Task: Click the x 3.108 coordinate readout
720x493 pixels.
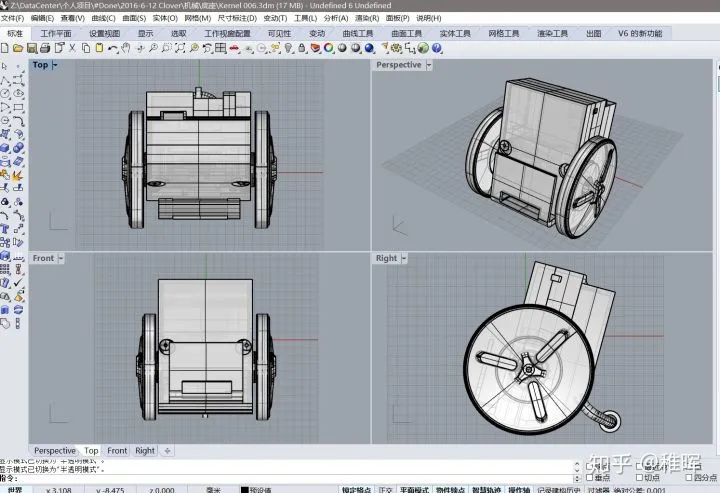Action: (x=58, y=489)
